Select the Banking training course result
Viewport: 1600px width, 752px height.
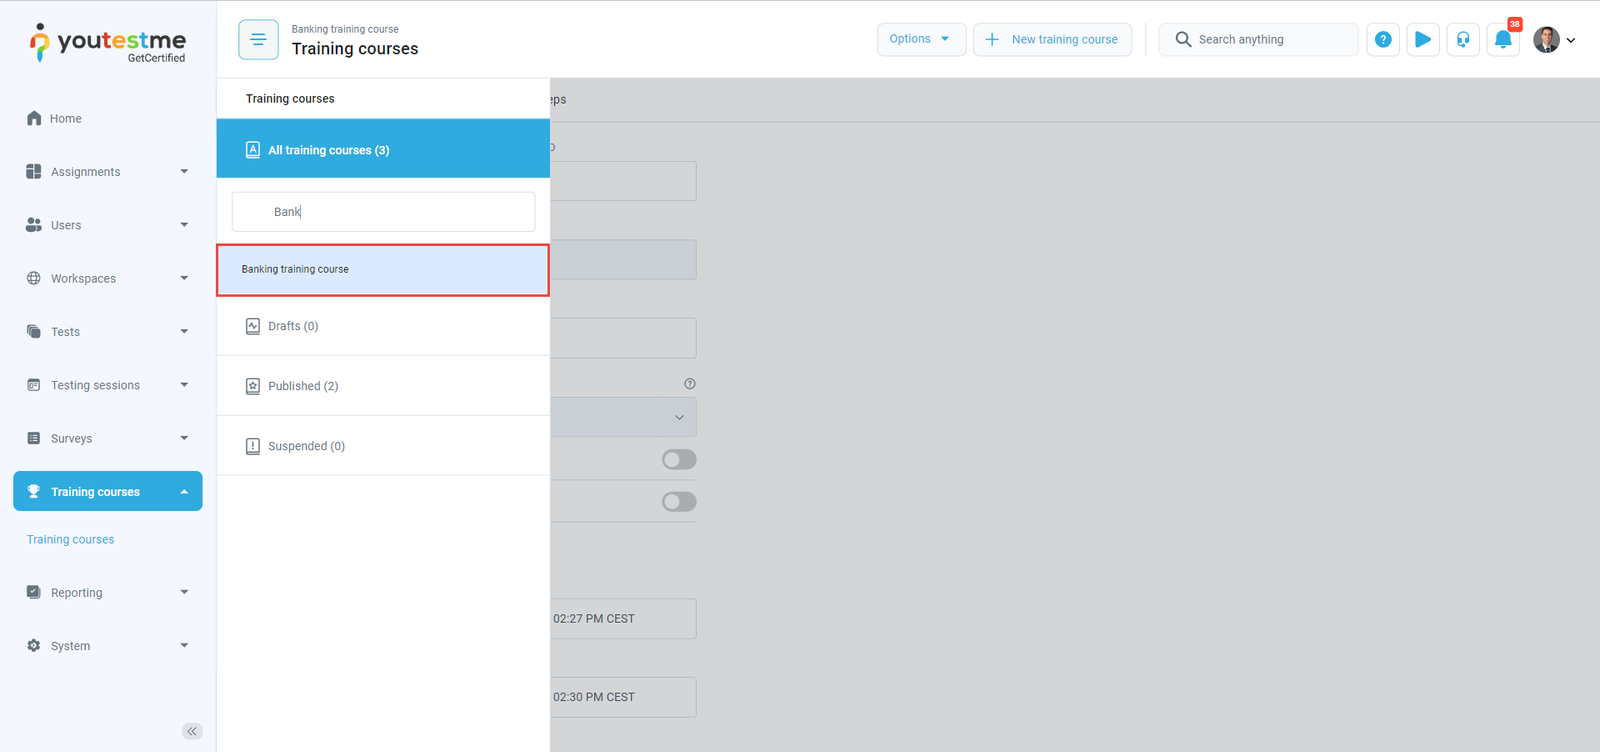(383, 270)
